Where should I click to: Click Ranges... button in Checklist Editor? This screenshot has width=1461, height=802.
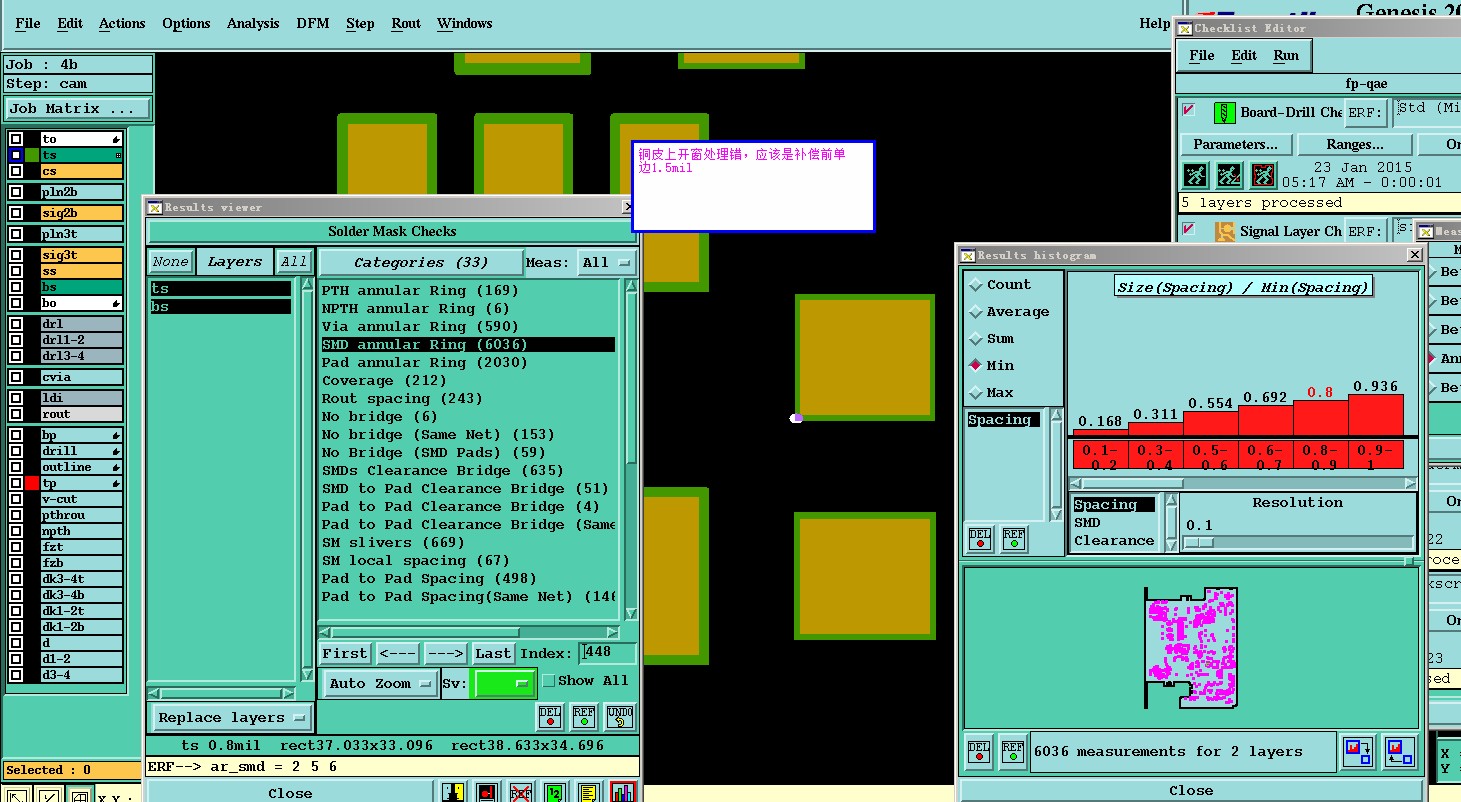click(x=1355, y=144)
